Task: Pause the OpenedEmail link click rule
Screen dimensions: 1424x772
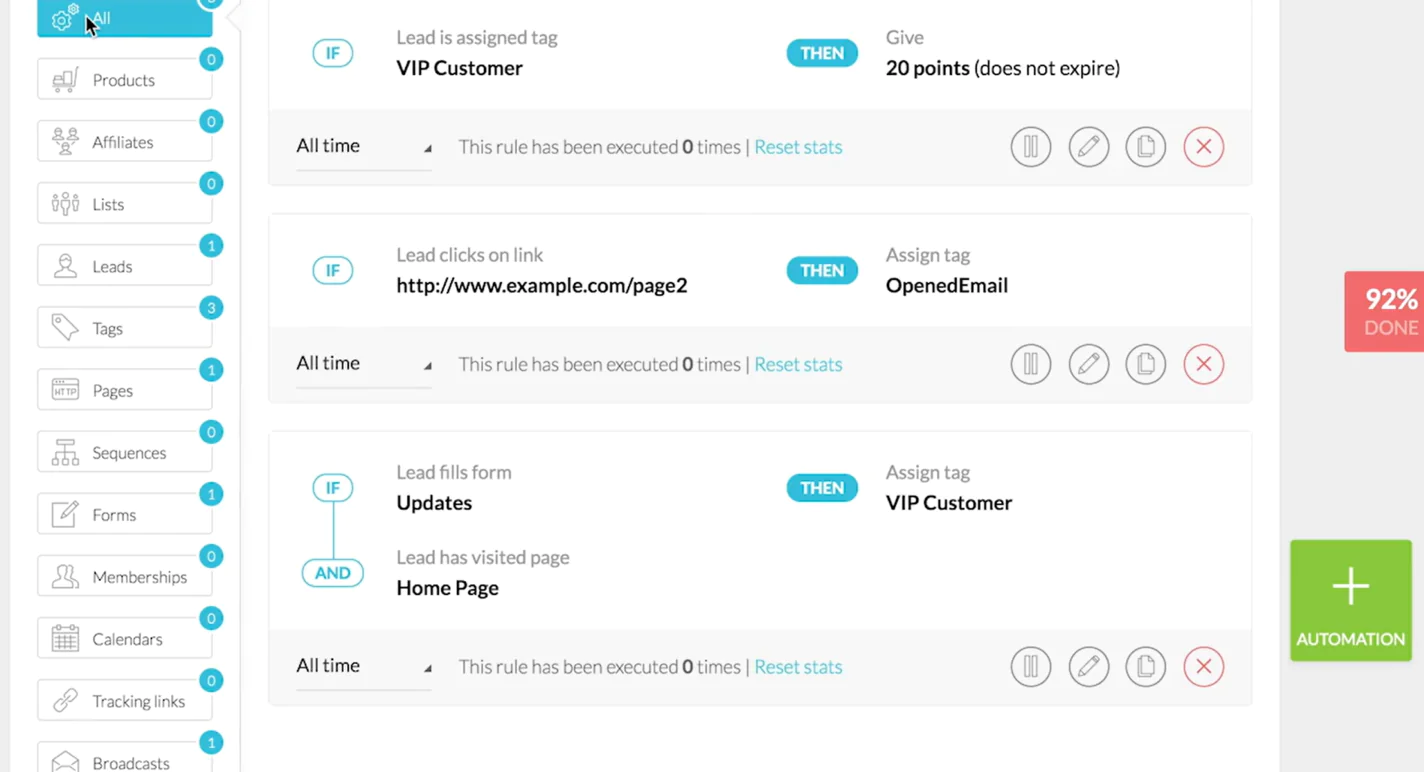Action: [x=1030, y=364]
